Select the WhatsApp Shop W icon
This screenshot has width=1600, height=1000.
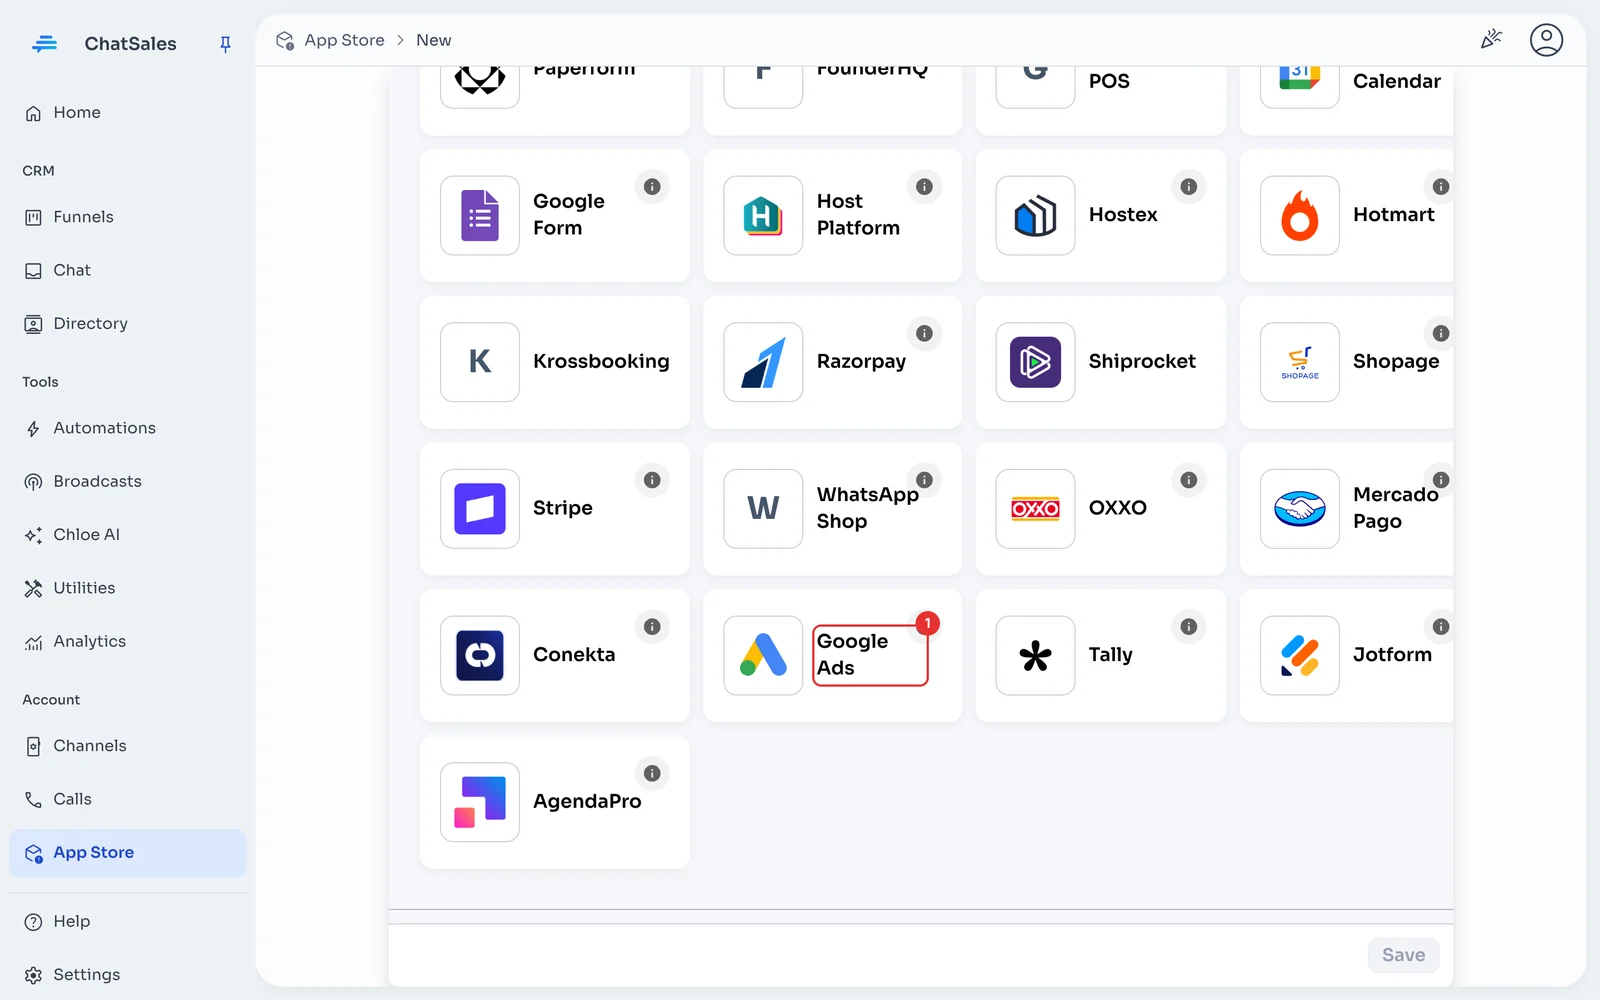[x=763, y=509]
